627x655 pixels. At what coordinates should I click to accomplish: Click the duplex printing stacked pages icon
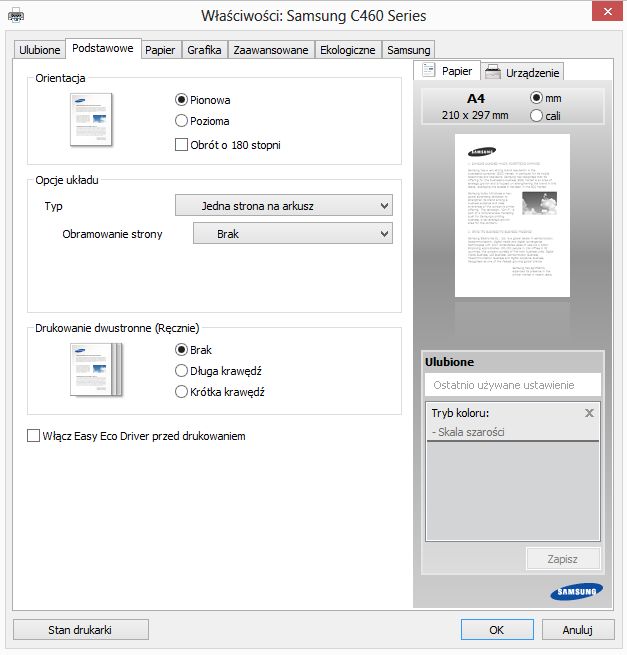pyautogui.click(x=96, y=370)
